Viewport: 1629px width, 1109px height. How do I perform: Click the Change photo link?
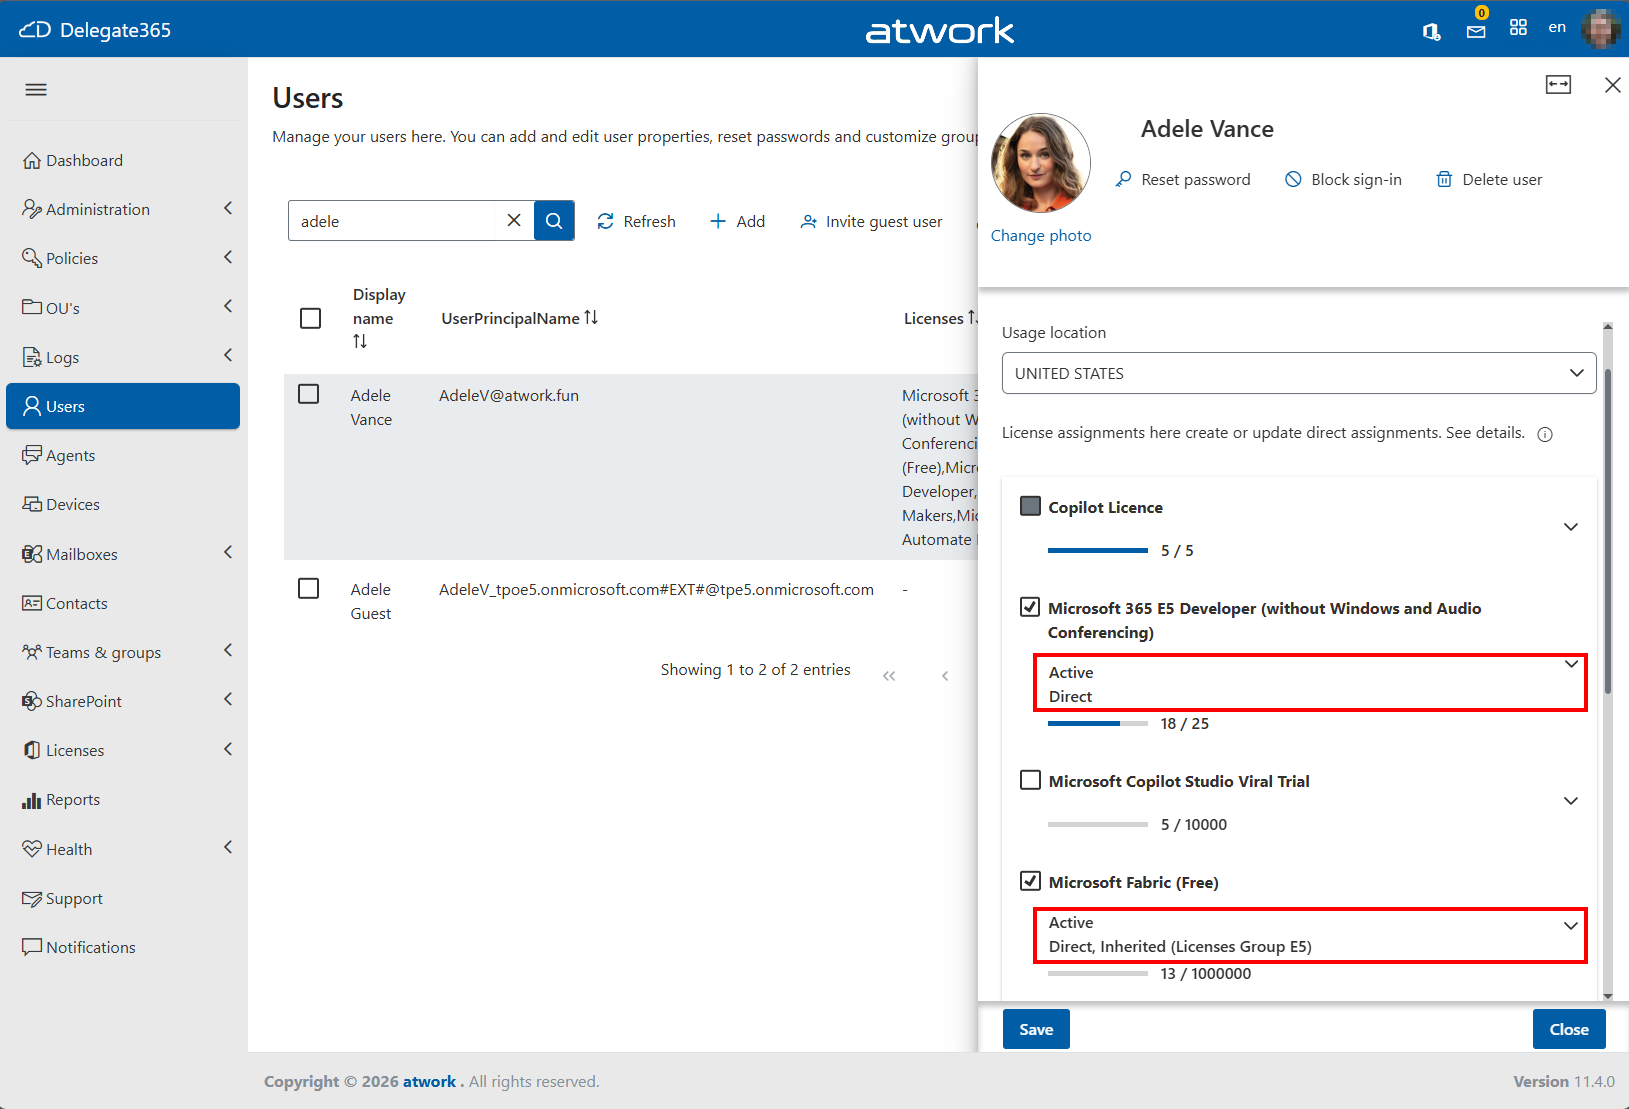(1041, 235)
